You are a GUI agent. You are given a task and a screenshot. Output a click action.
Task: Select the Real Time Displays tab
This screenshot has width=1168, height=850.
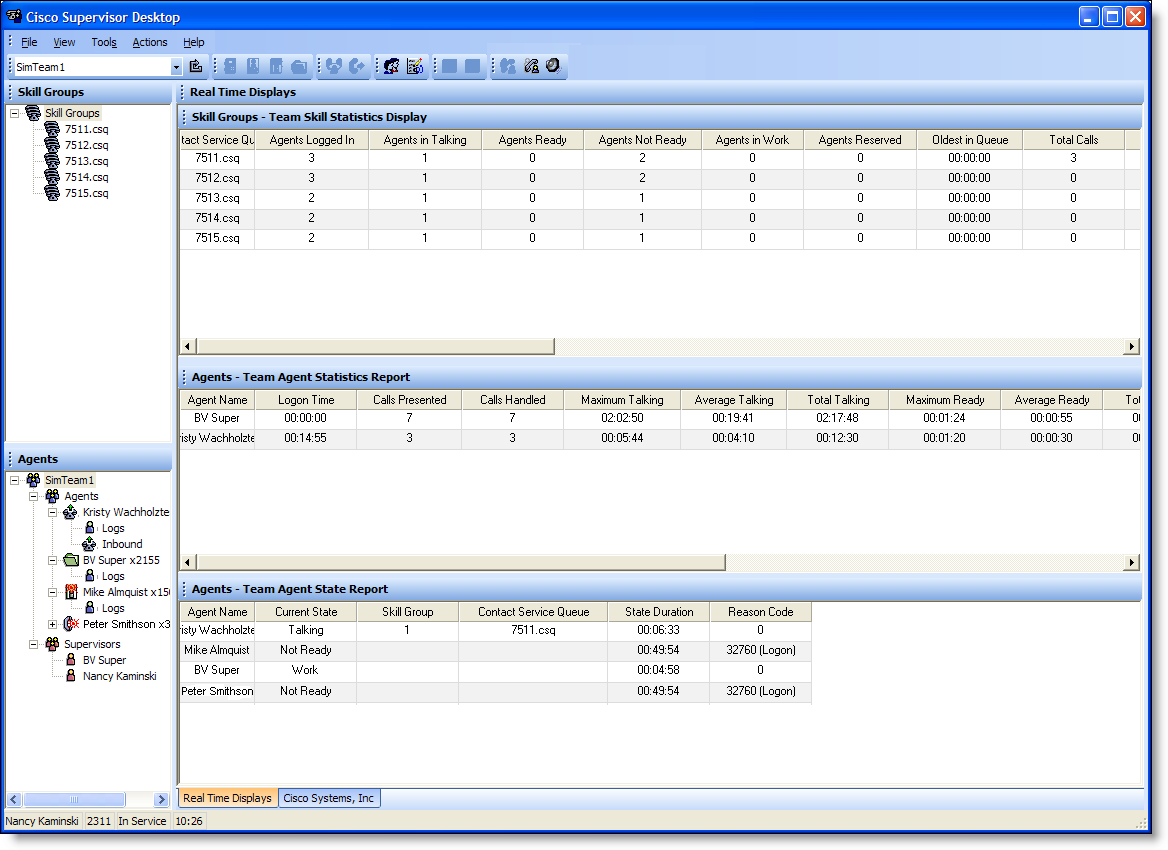227,798
